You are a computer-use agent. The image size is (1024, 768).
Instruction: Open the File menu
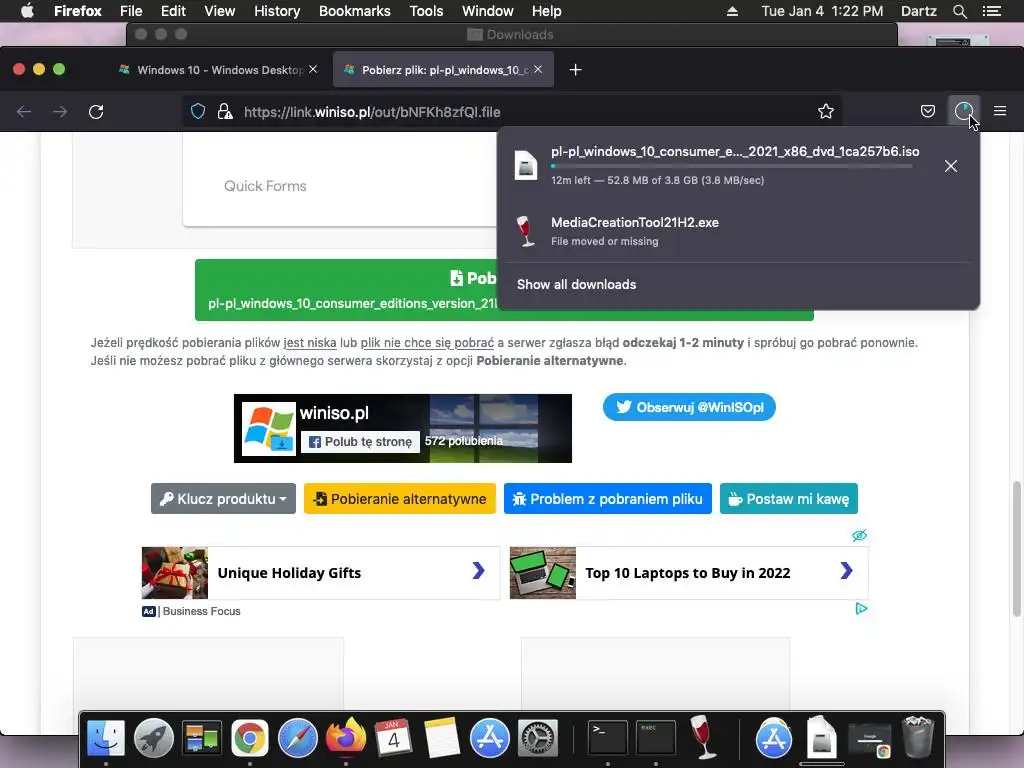131,11
